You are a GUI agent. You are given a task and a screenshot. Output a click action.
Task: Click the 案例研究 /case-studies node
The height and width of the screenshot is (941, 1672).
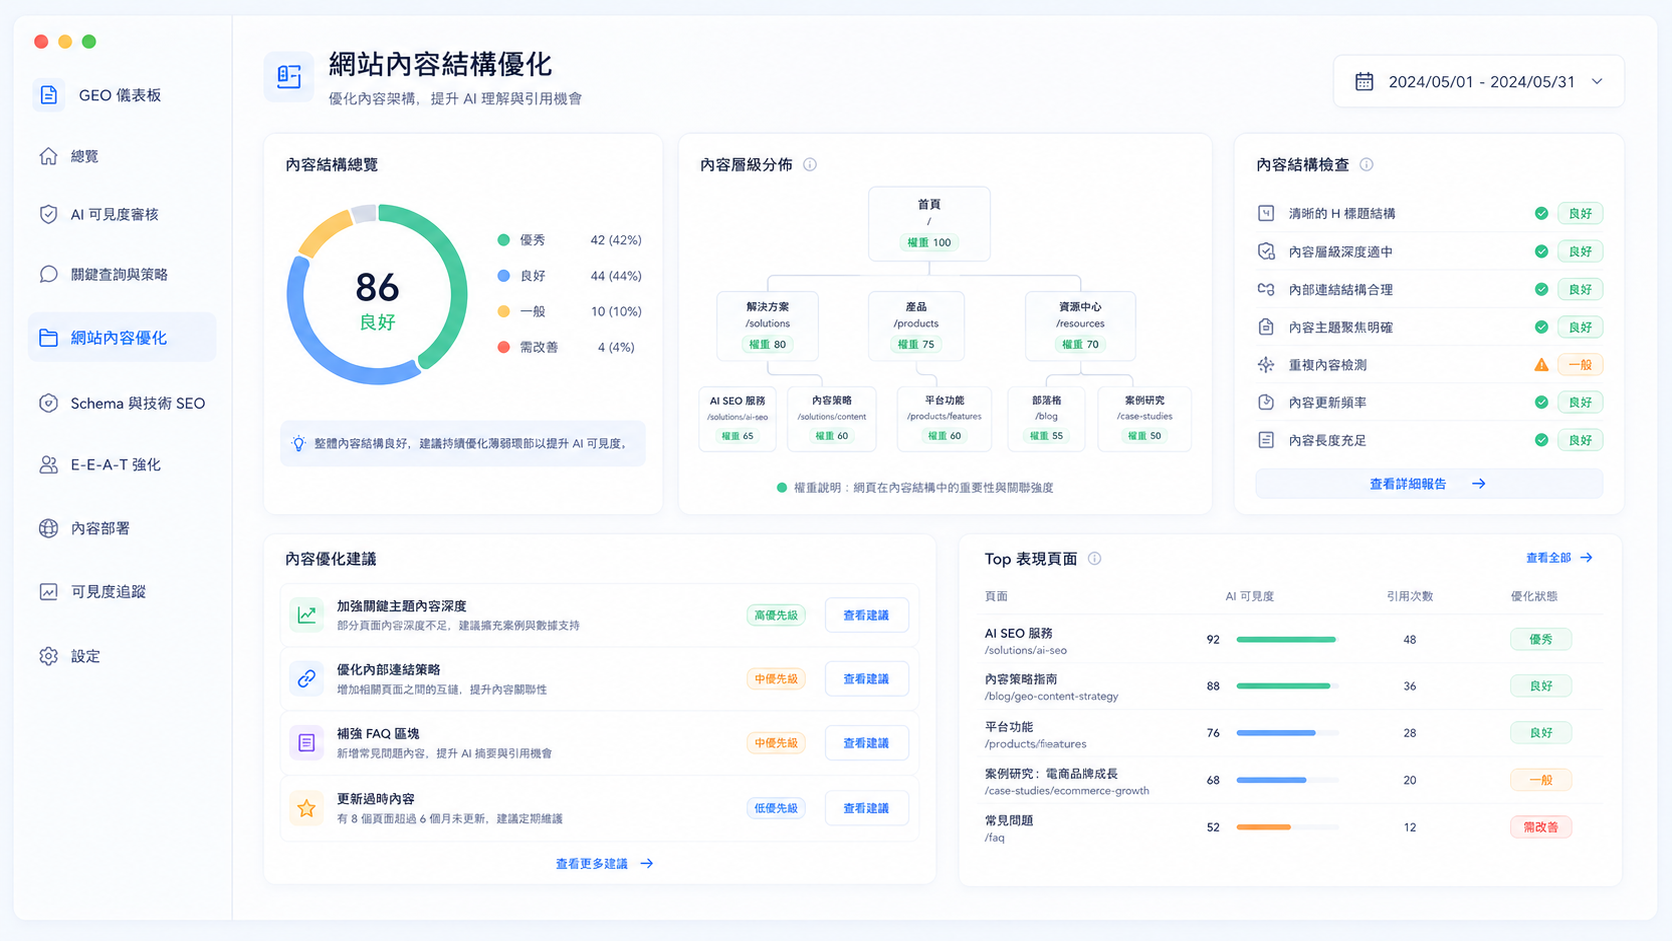tap(1144, 419)
